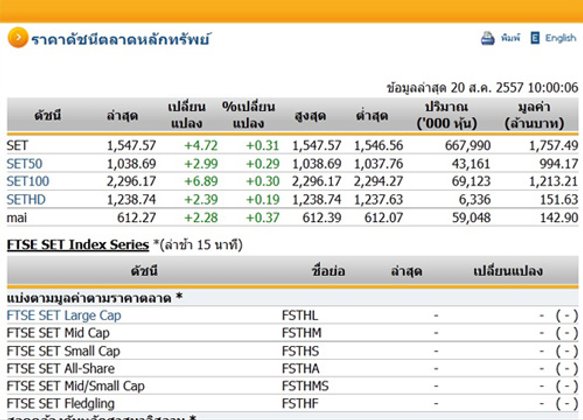Click the FTSE SET Mid/Small Cap row
Screen dimensions: 583x420
[x=292, y=386]
